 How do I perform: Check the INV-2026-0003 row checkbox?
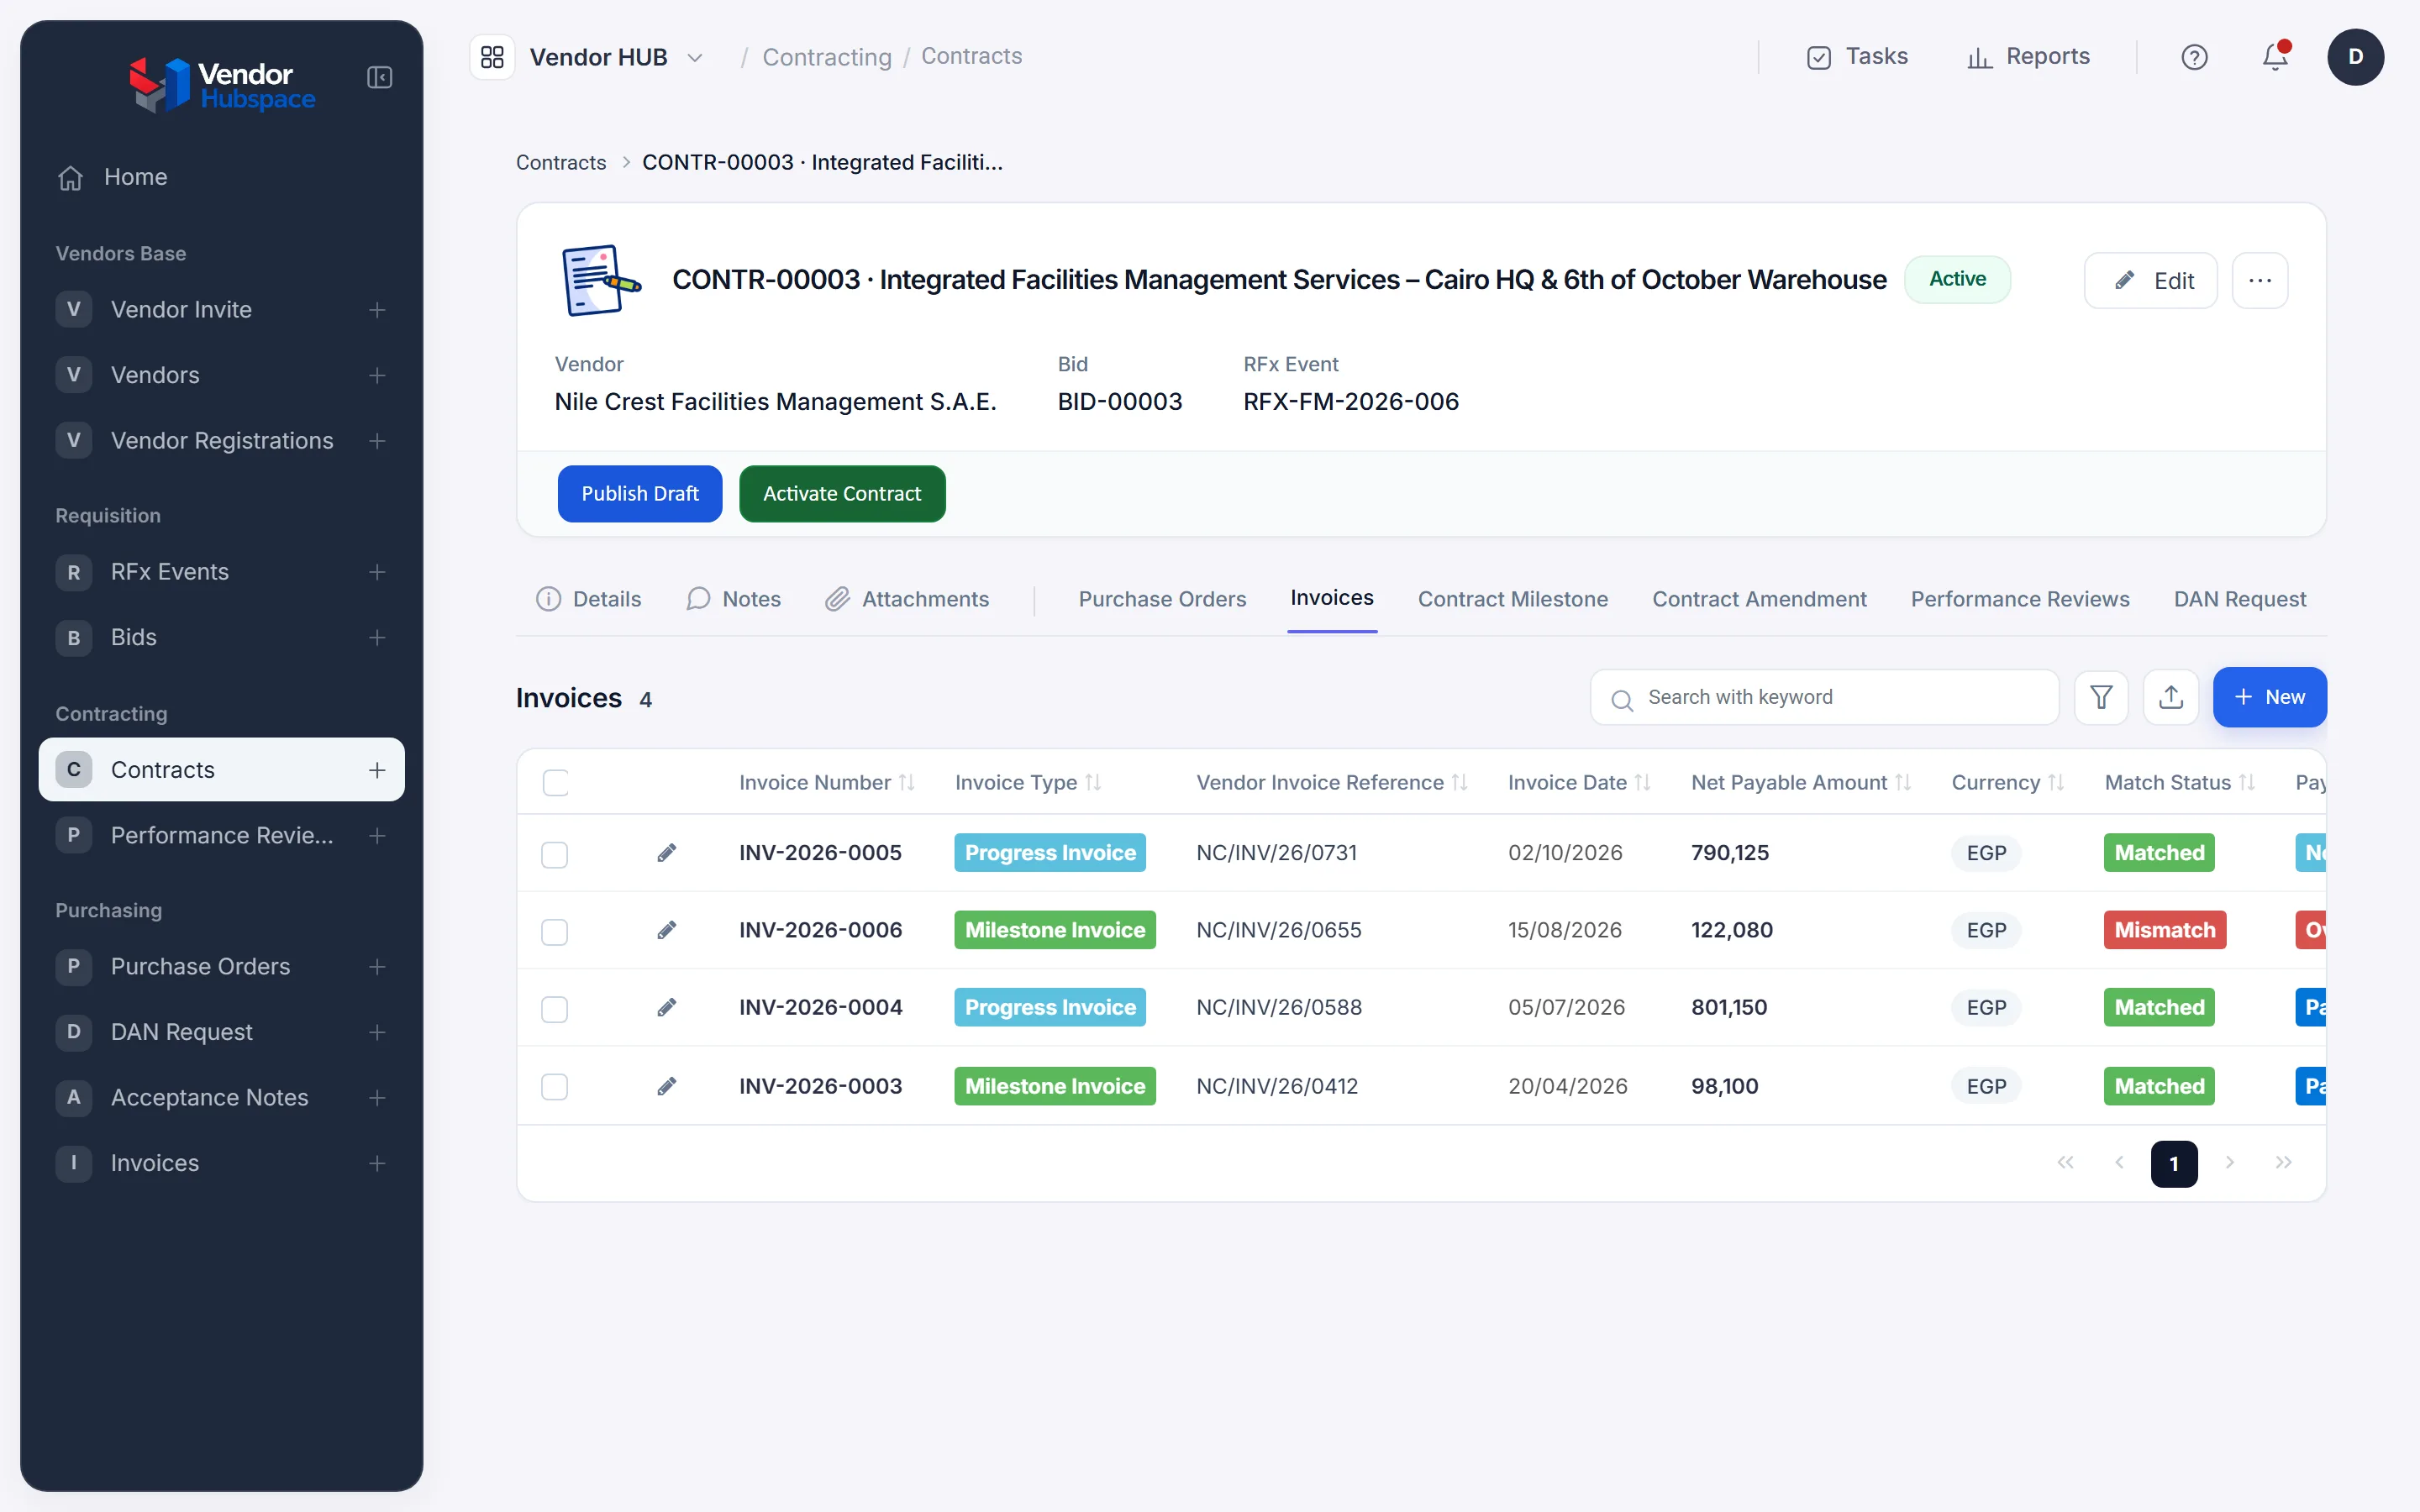point(554,1087)
